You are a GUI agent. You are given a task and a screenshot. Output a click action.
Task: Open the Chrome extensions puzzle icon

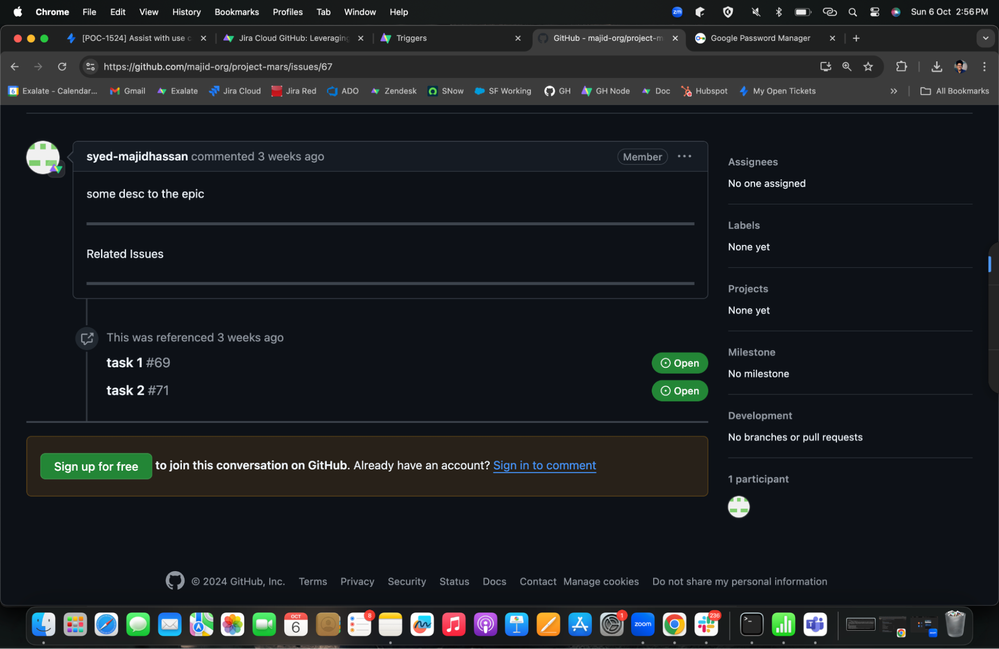click(x=901, y=66)
